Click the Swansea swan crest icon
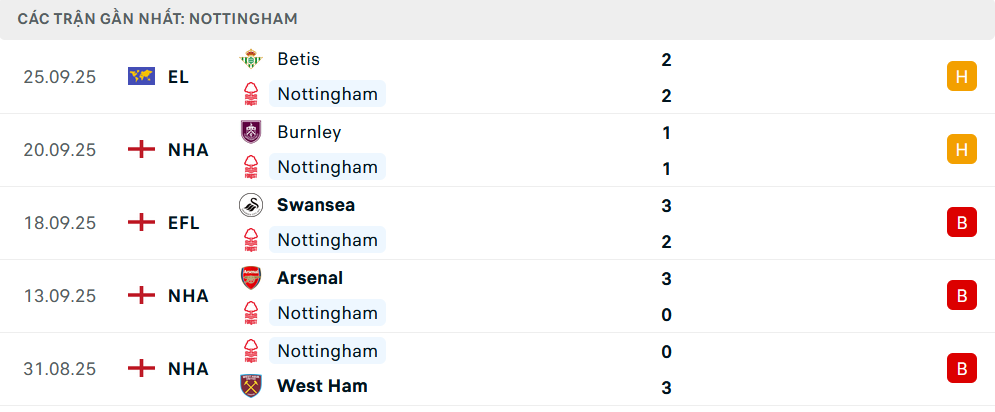Screen dimensions: 995x412 (250, 205)
